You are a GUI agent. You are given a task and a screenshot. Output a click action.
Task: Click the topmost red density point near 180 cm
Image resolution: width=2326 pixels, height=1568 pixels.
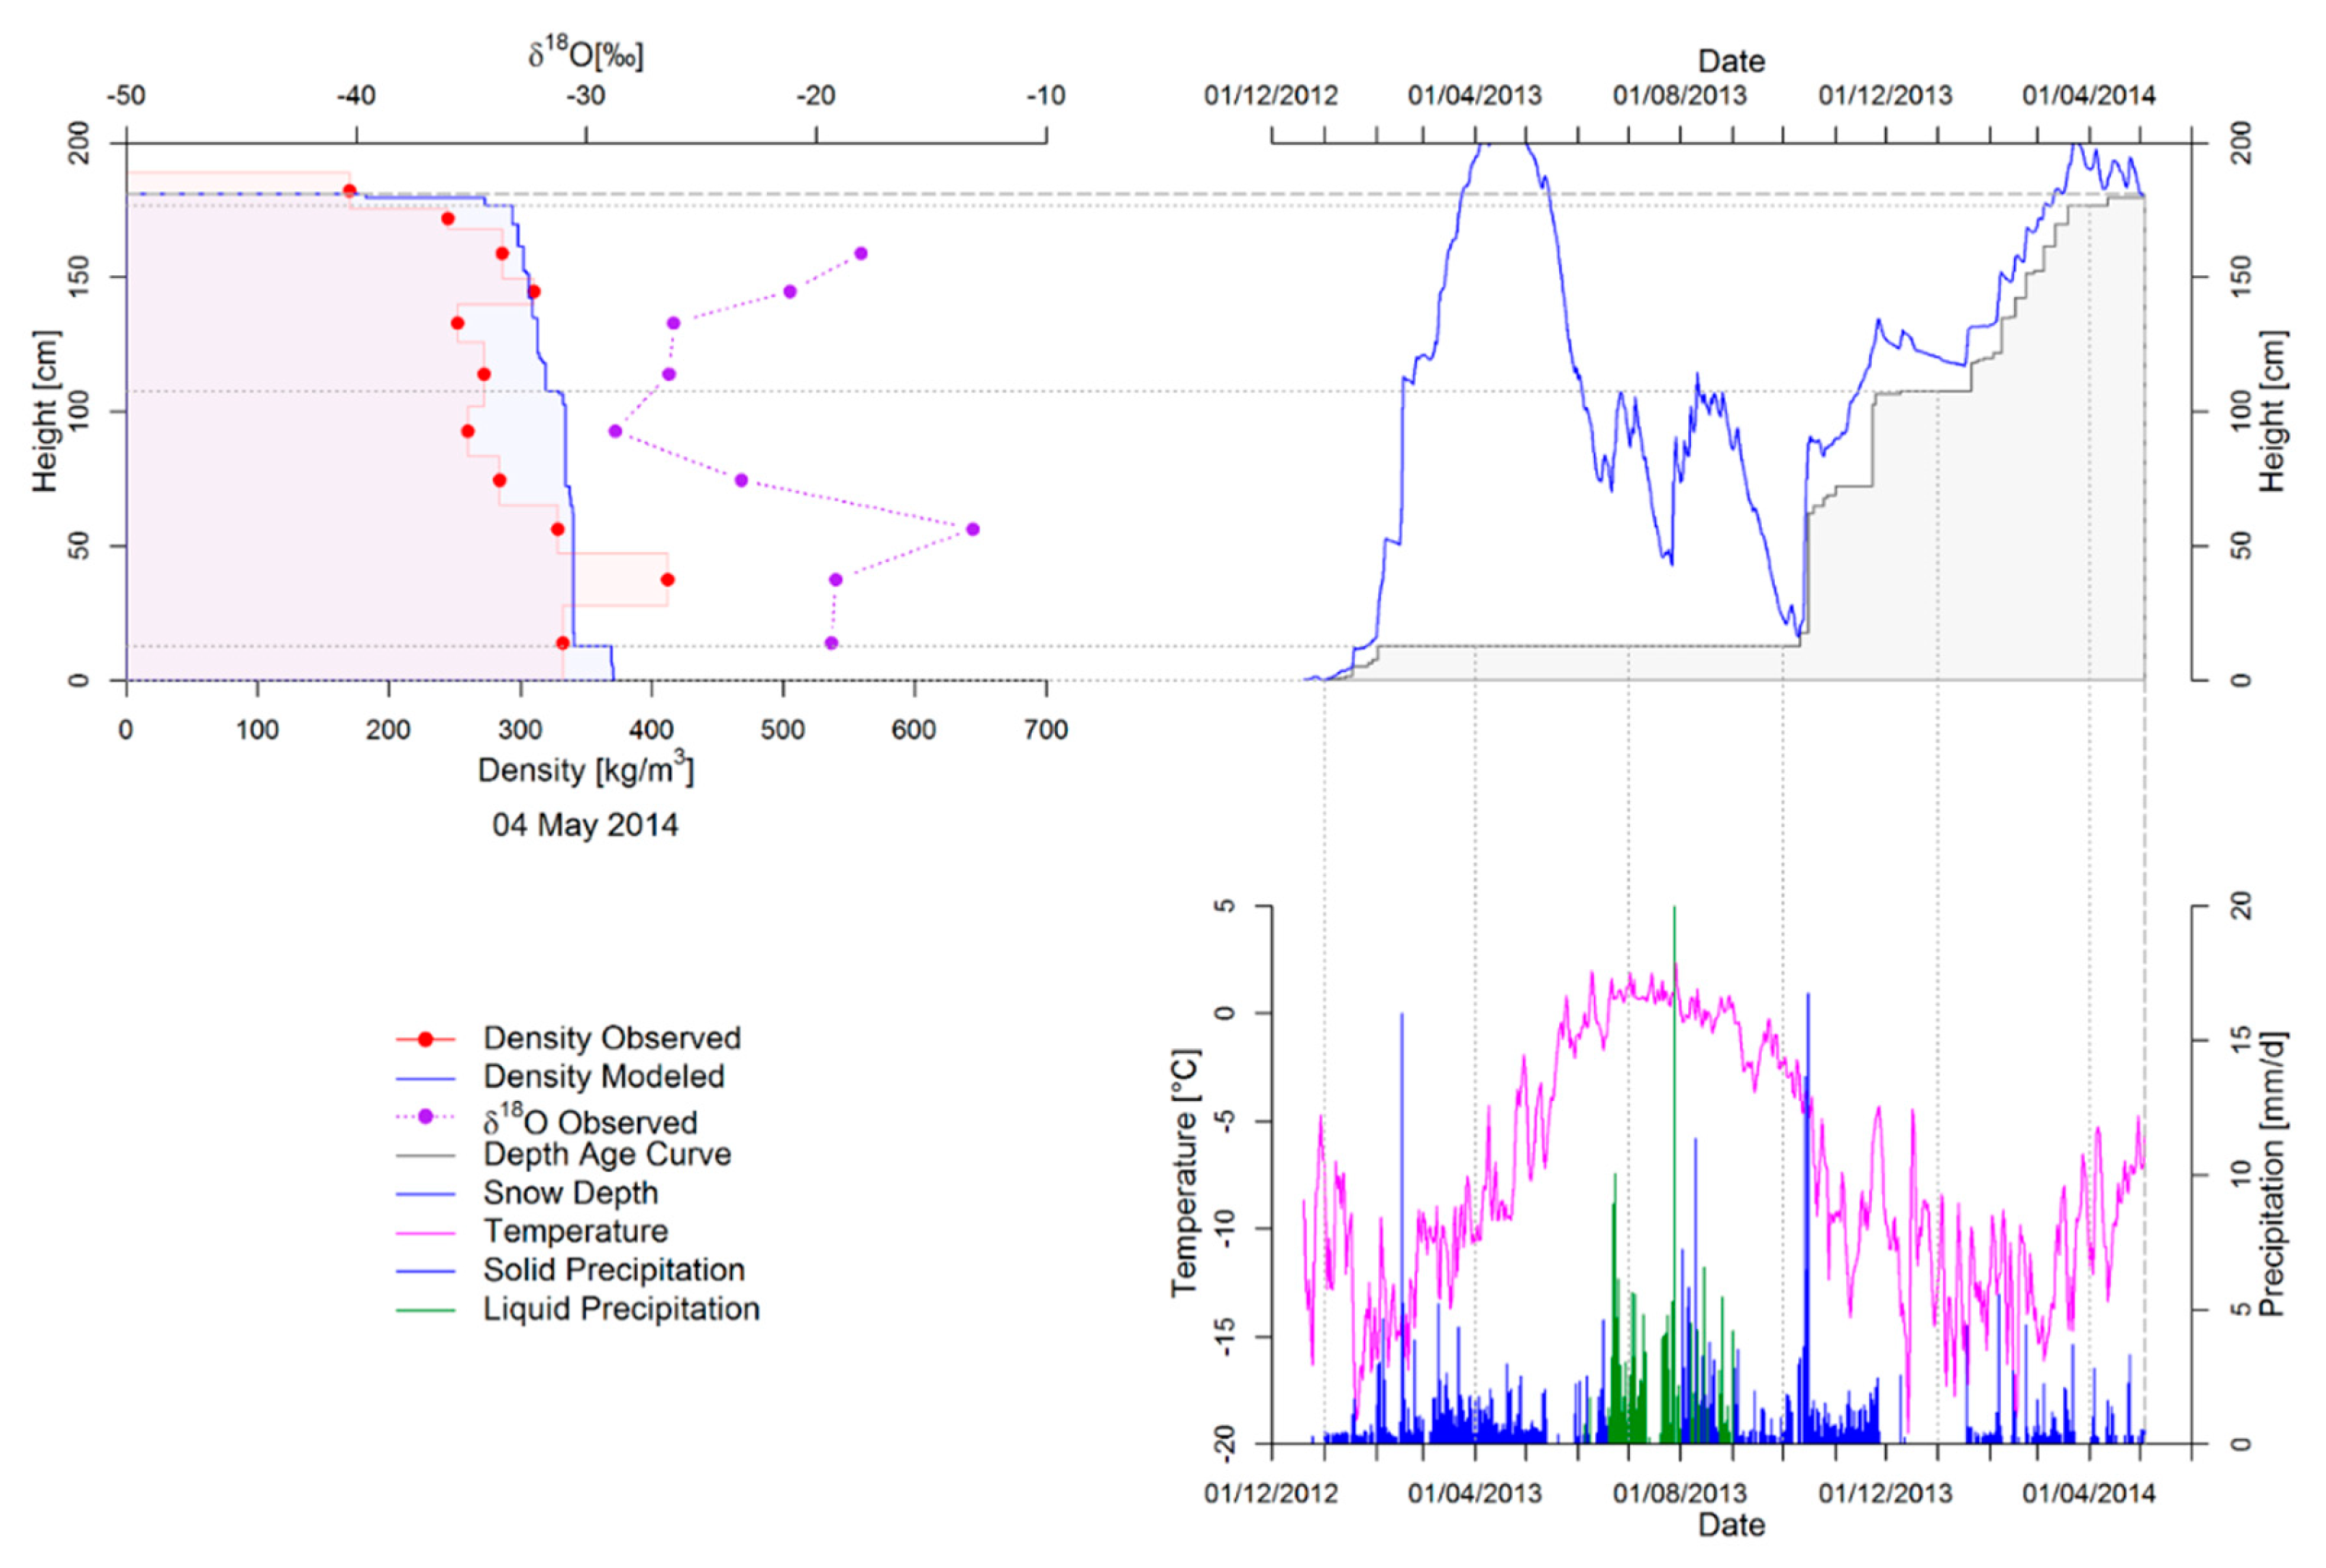349,191
